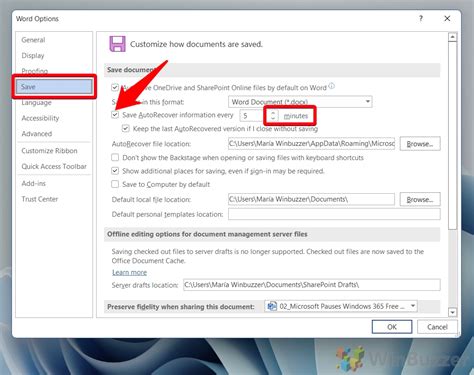This screenshot has width=474, height=375.
Task: Open the Preserve fidelity document dropdown
Action: point(341,306)
